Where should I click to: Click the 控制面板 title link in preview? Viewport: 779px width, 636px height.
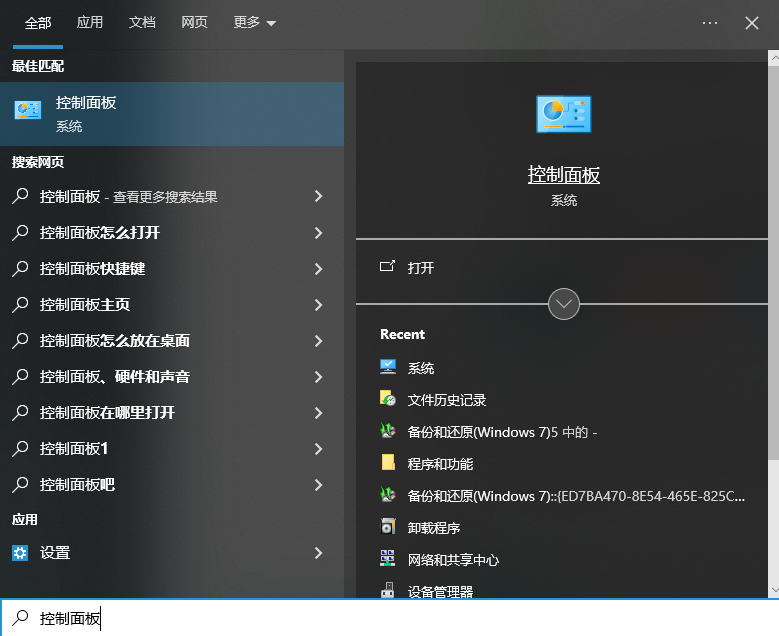click(563, 175)
